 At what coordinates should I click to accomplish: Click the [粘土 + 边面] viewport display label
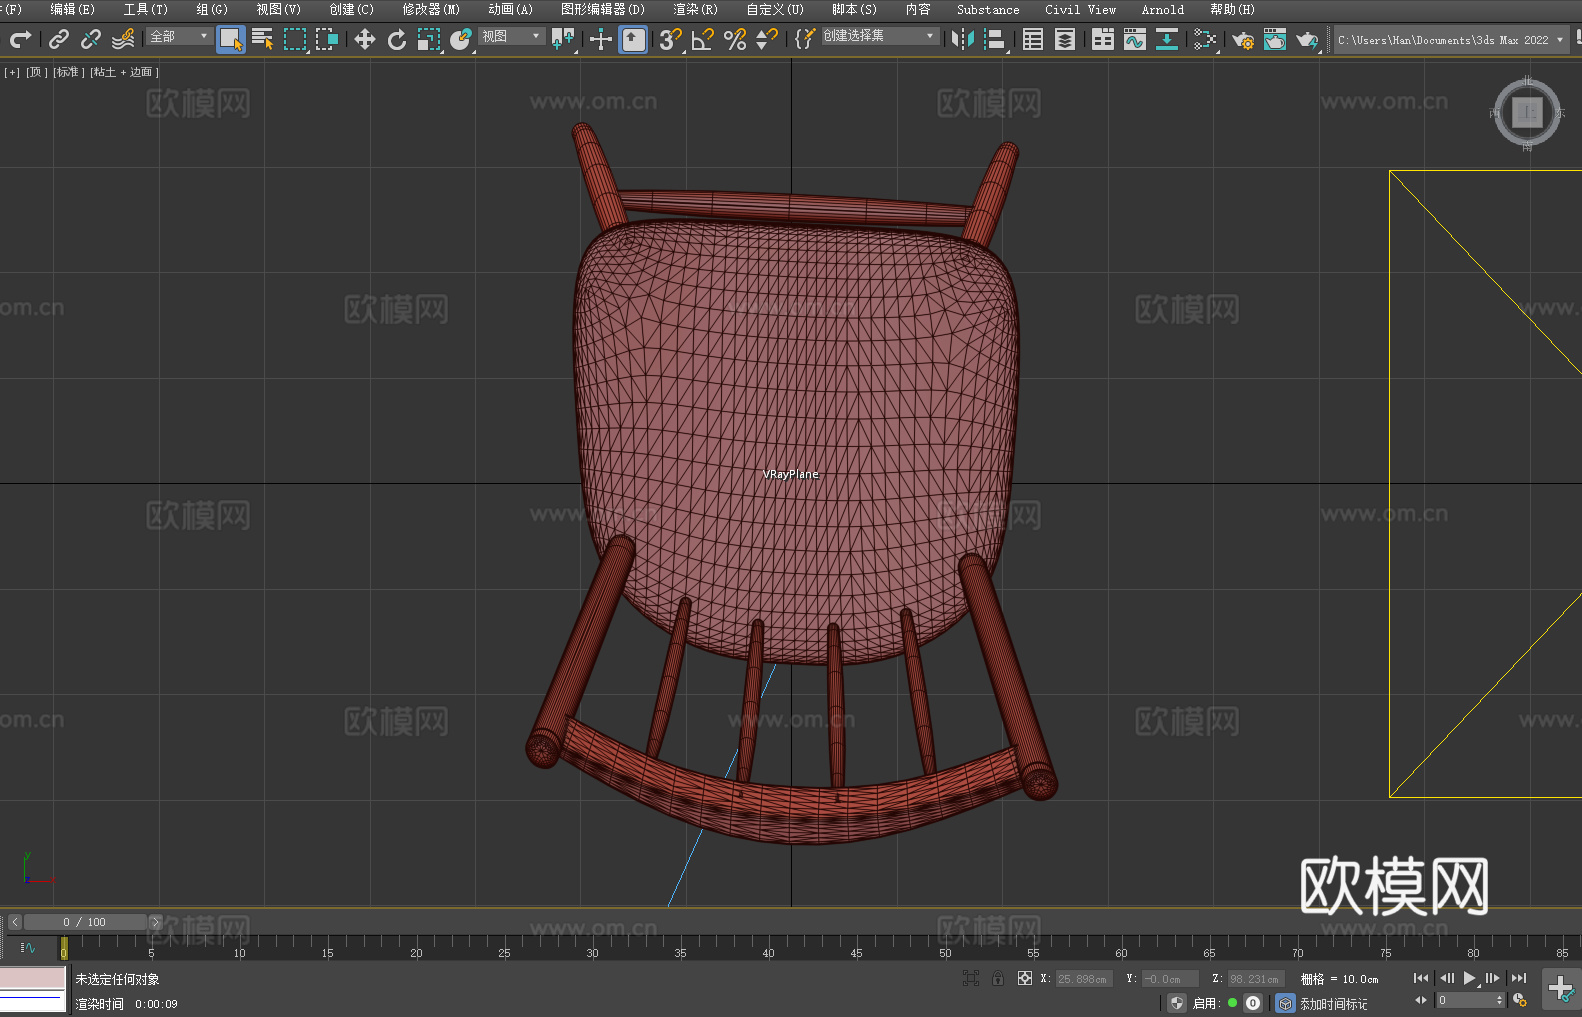125,72
